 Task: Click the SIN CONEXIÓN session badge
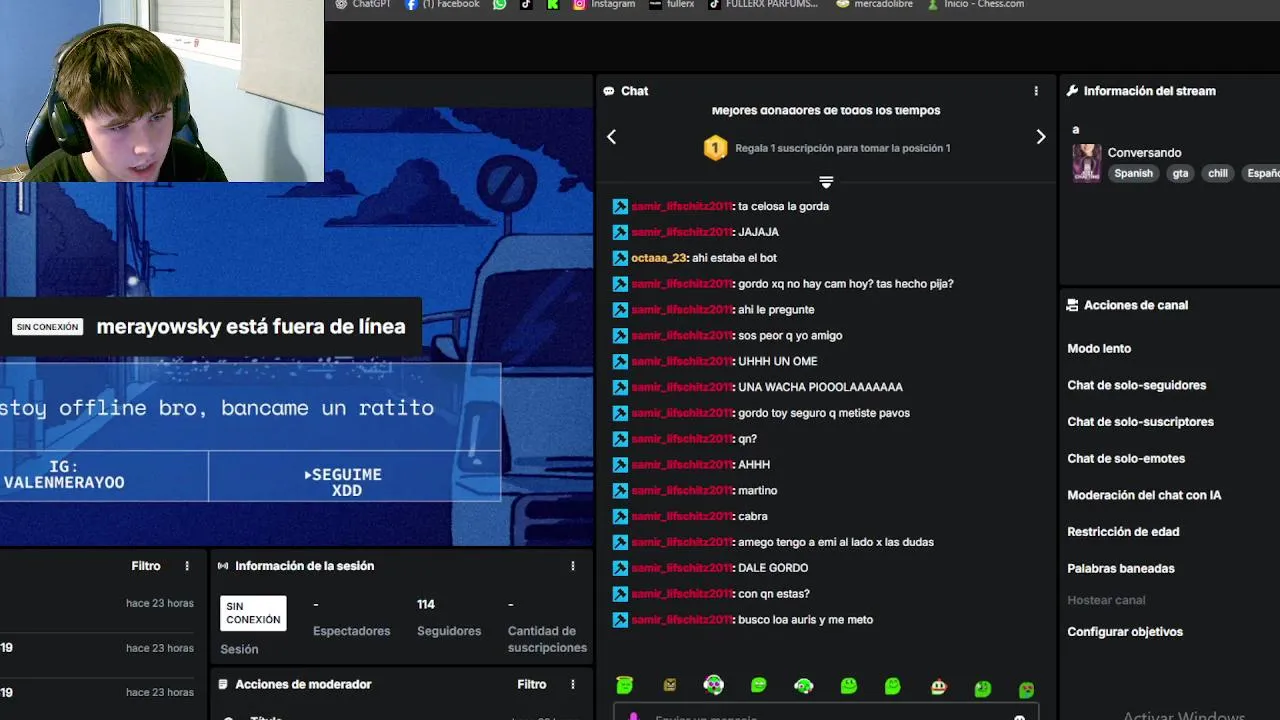click(x=253, y=613)
